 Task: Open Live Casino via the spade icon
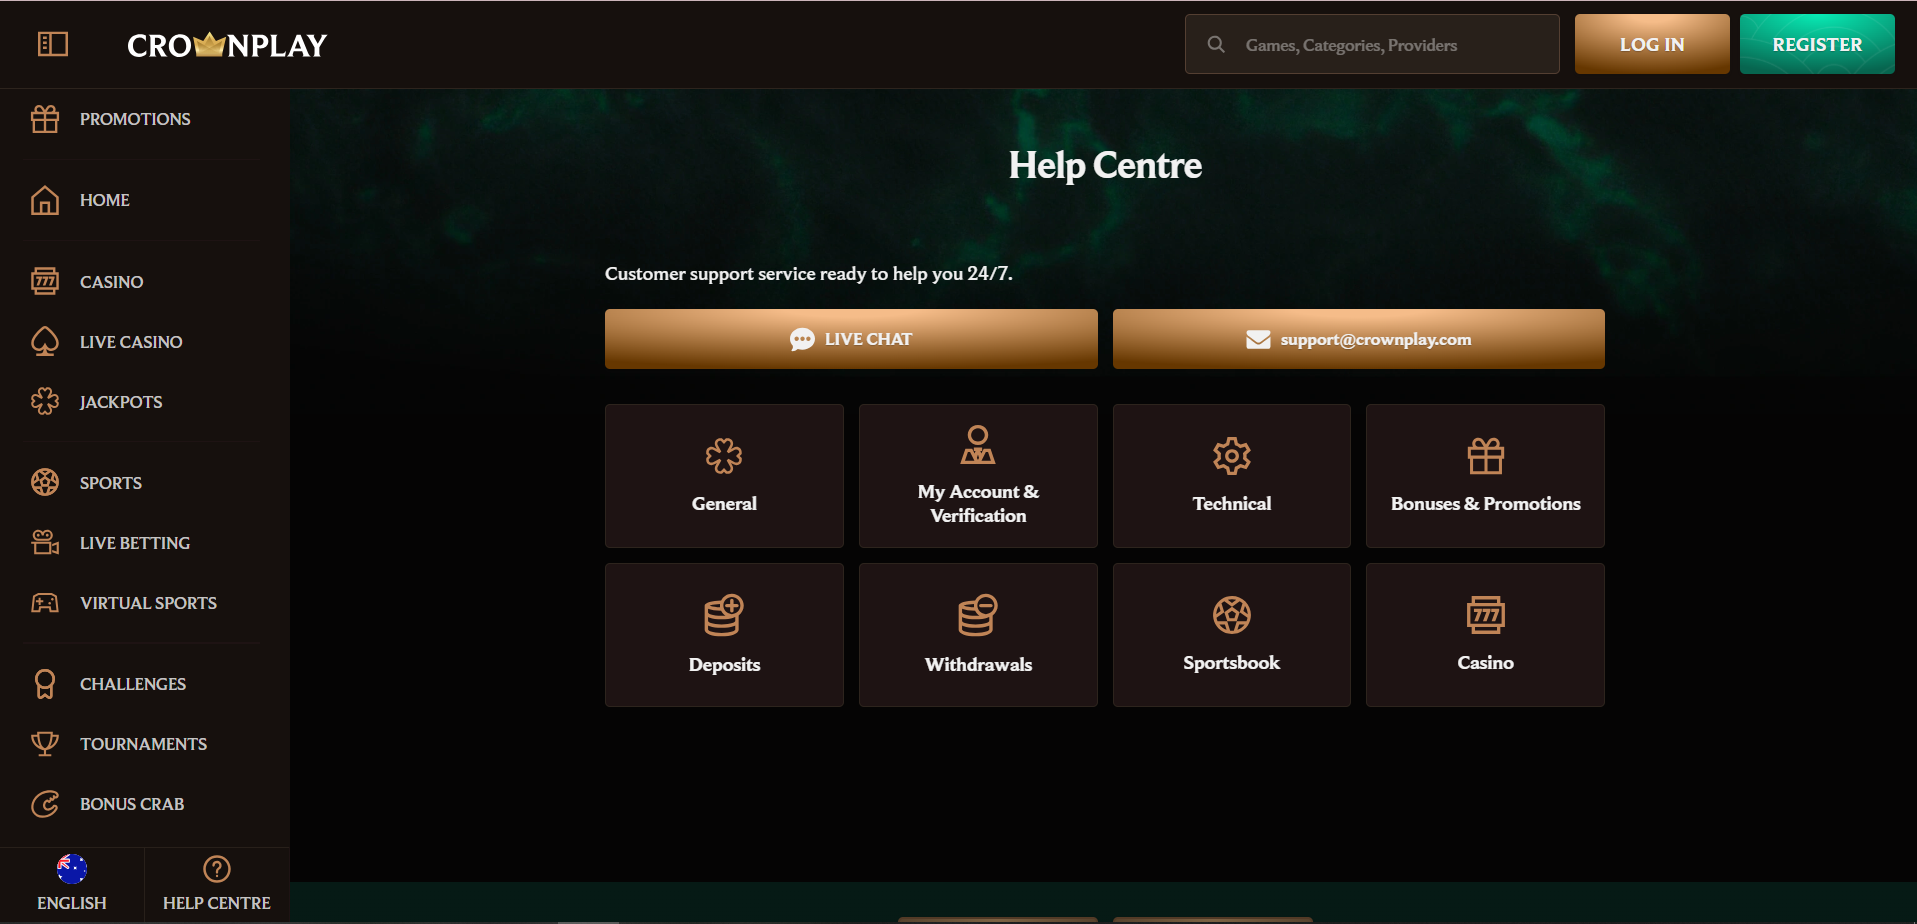pyautogui.click(x=45, y=341)
